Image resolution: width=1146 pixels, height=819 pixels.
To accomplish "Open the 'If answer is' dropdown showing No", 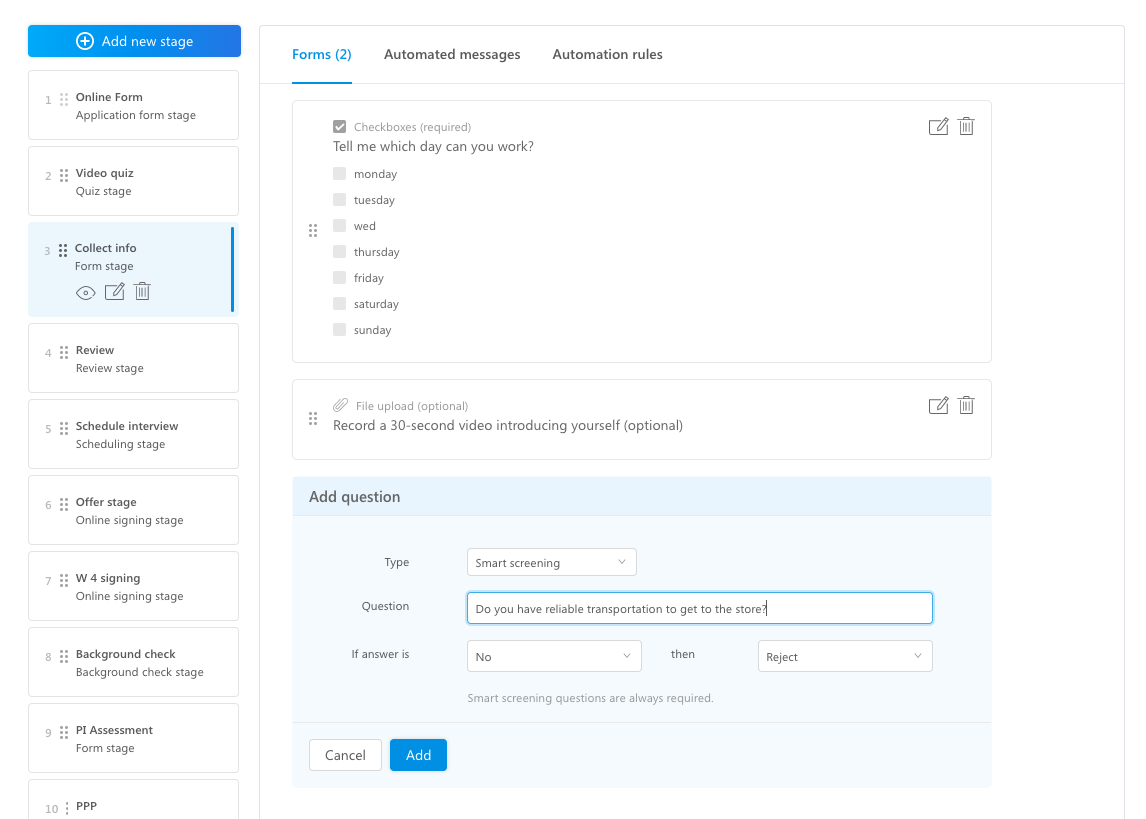I will click(554, 656).
